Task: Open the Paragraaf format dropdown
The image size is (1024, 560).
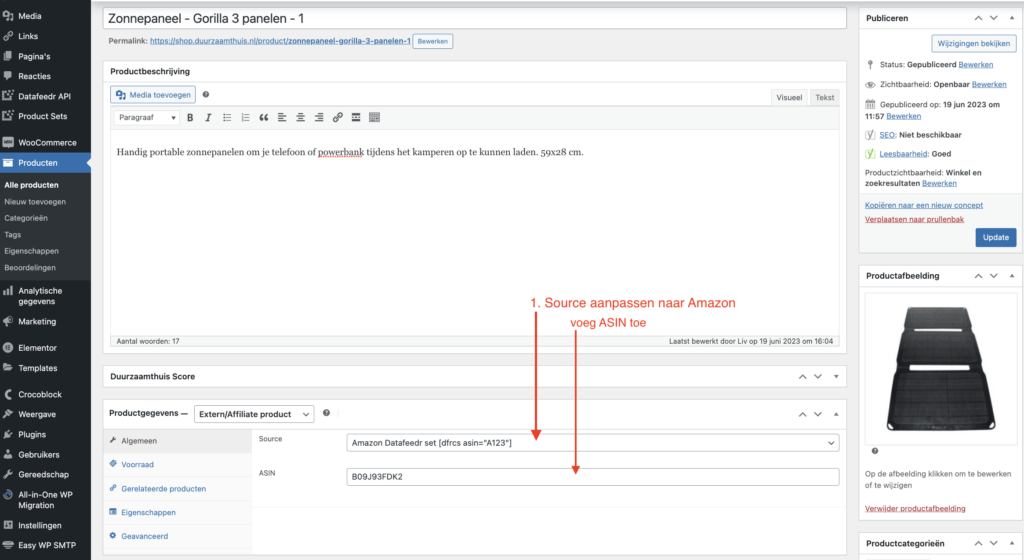Action: click(146, 117)
